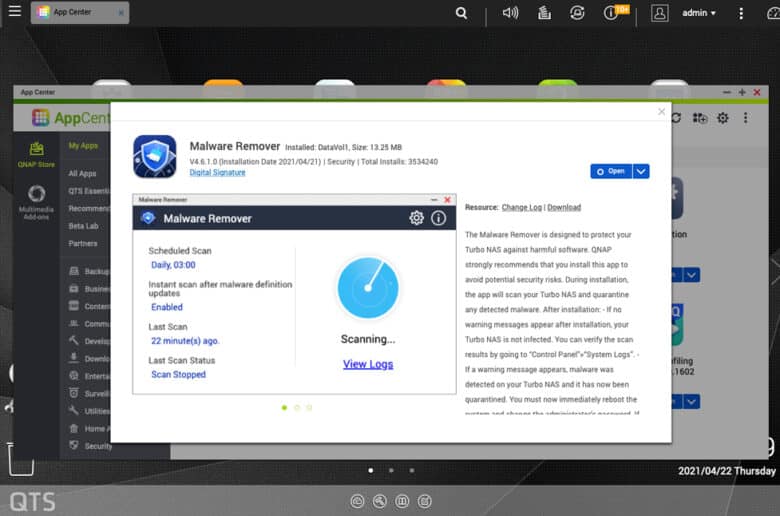
Task: Select the Communications category icon in sidebar
Action: click(74, 323)
